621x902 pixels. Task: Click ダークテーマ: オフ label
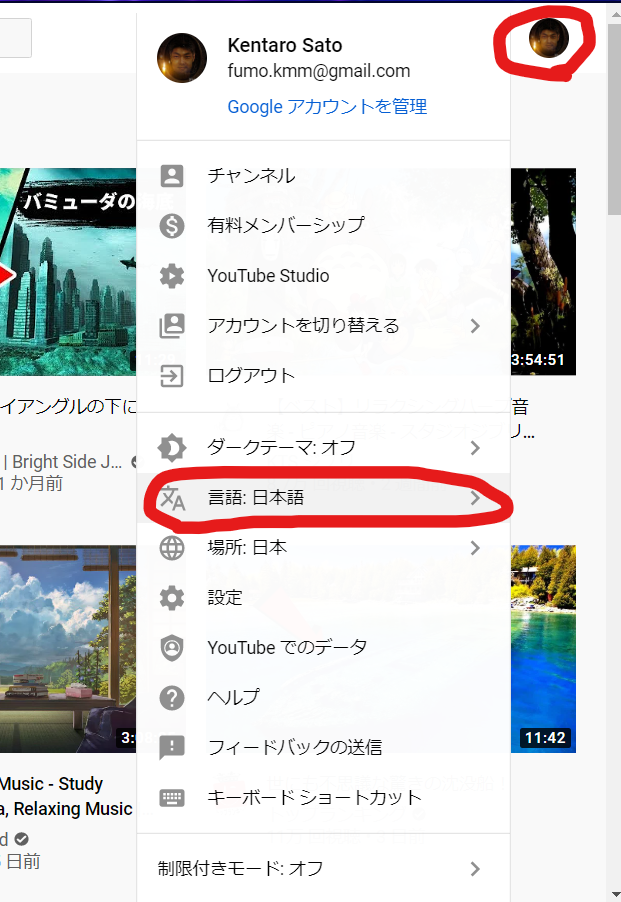[x=281, y=447]
